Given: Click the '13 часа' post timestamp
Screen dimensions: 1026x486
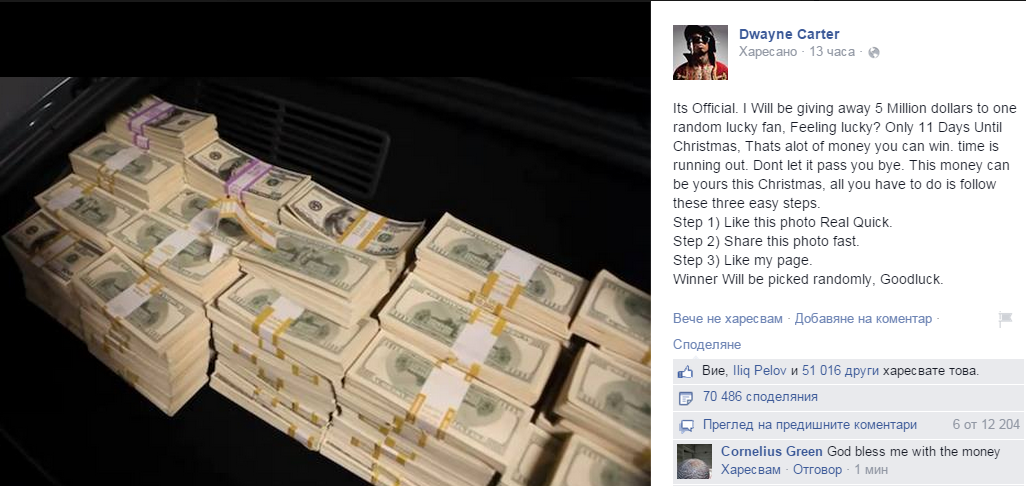Looking at the screenshot, I should 832,52.
